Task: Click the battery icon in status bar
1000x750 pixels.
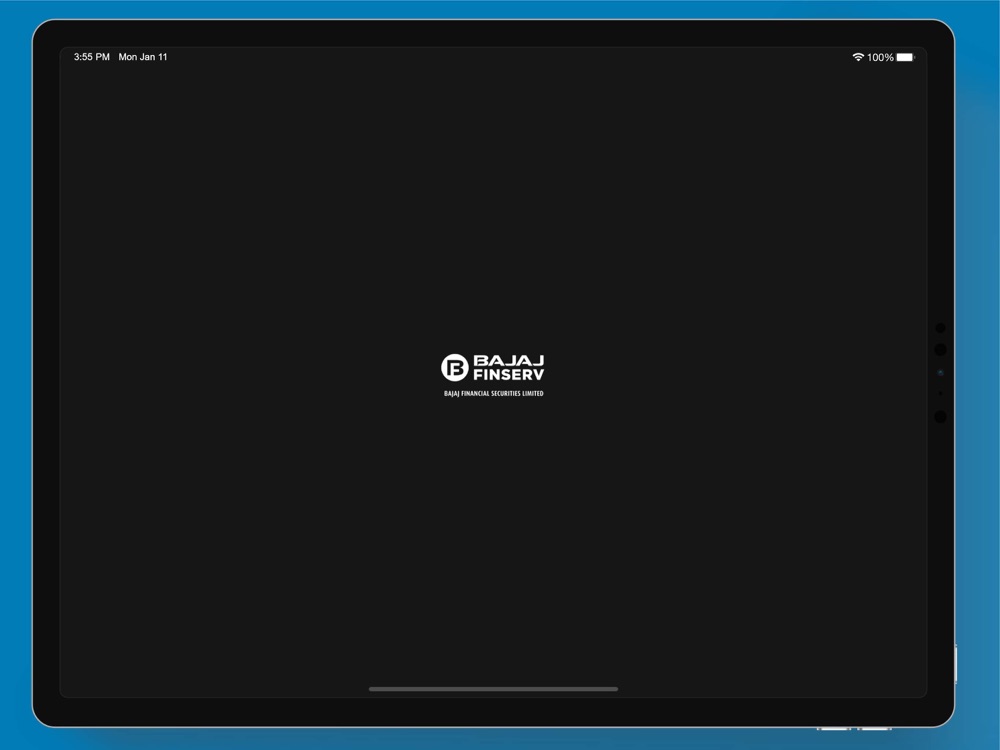Action: [x=906, y=57]
